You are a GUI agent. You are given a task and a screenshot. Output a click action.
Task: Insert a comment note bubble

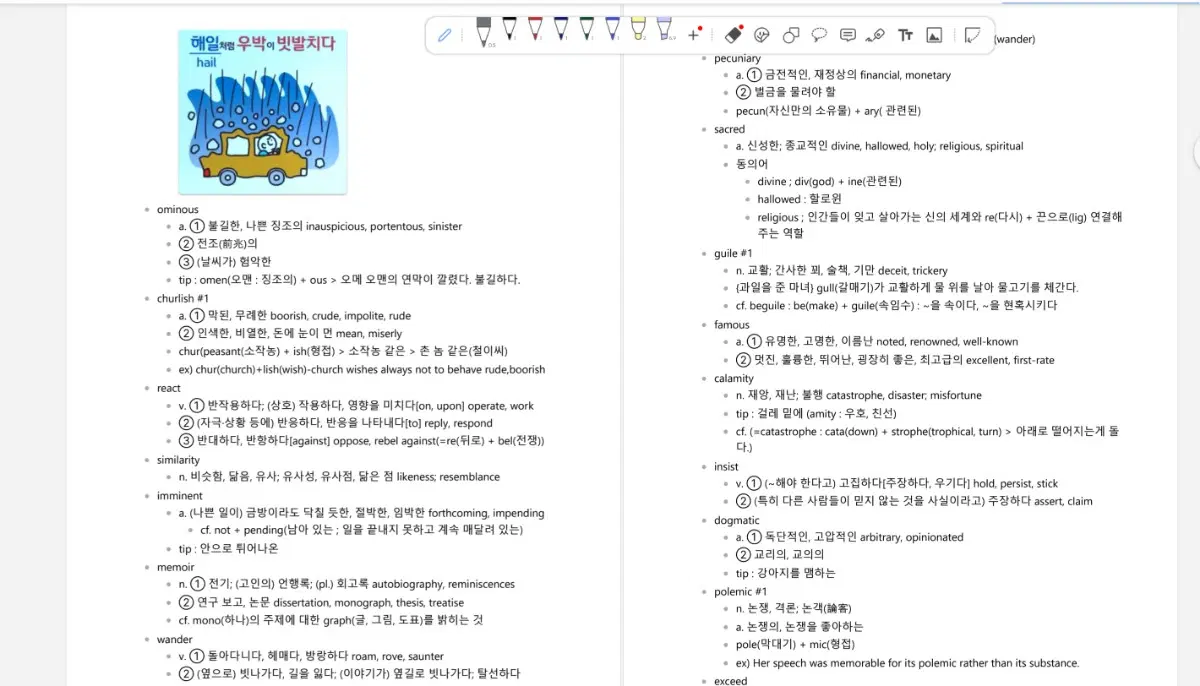point(848,35)
